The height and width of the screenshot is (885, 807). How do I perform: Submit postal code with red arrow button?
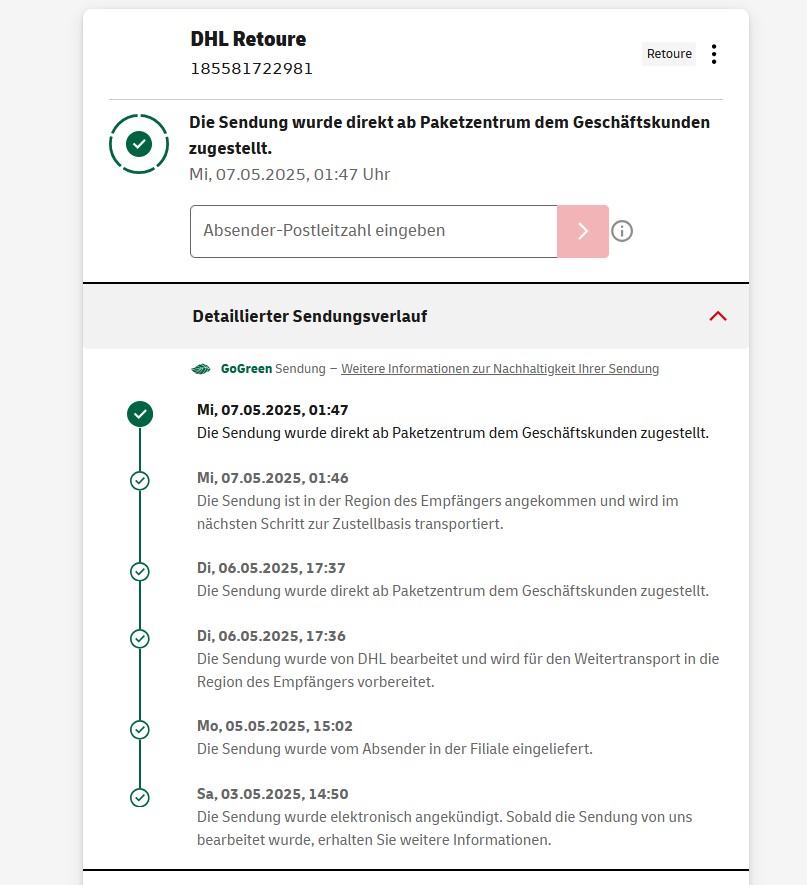pos(583,231)
